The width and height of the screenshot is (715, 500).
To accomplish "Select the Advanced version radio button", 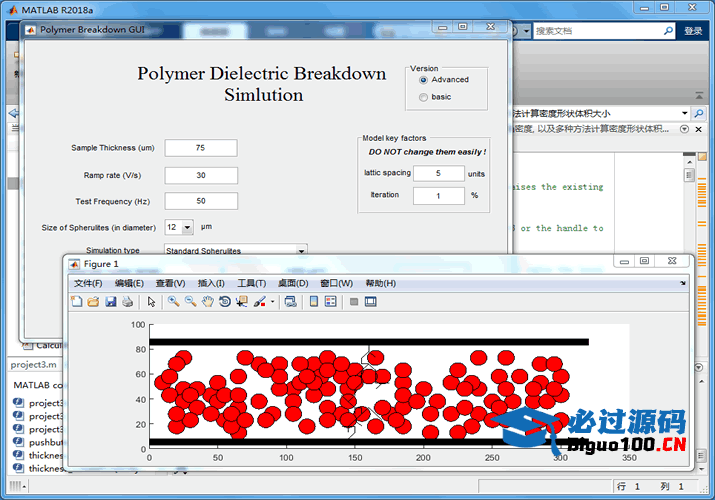I will tap(423, 80).
